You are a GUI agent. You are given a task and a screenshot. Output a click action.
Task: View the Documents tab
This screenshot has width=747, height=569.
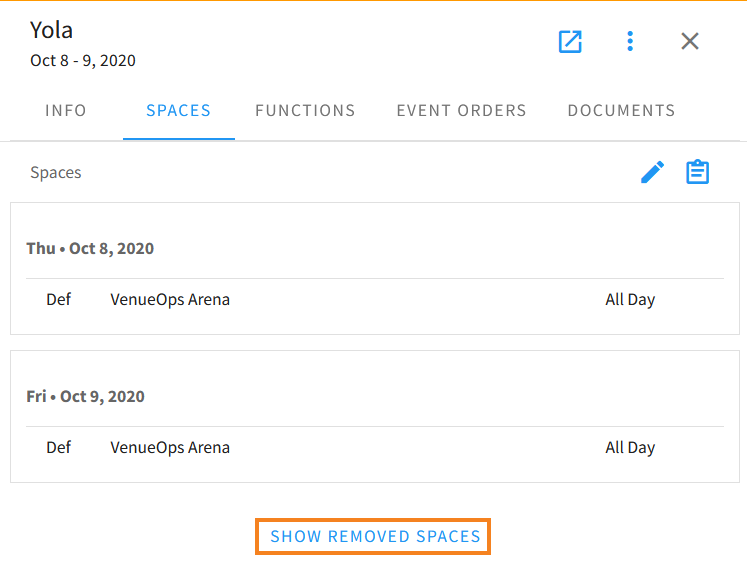tap(621, 111)
